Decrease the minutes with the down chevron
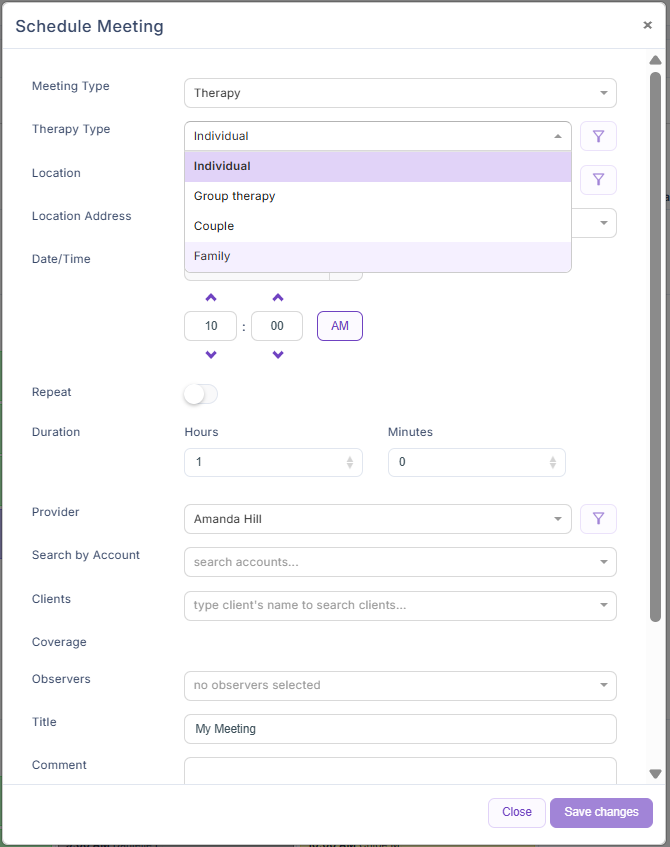 point(277,355)
